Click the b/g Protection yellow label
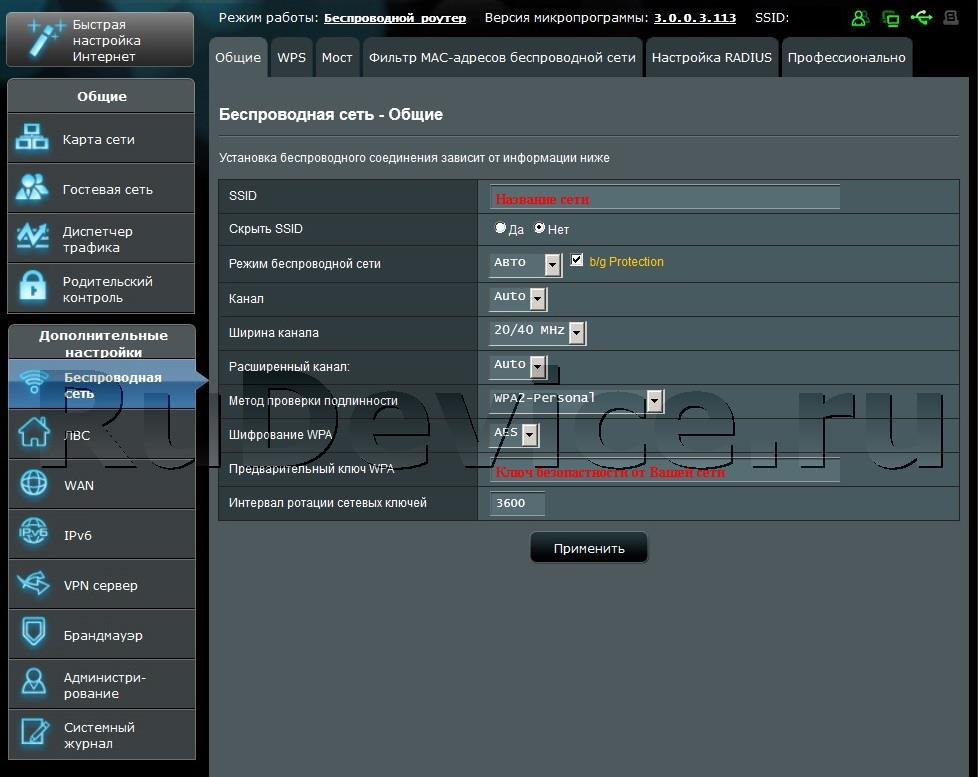Screen dimensions: 978x777 click(x=626, y=262)
